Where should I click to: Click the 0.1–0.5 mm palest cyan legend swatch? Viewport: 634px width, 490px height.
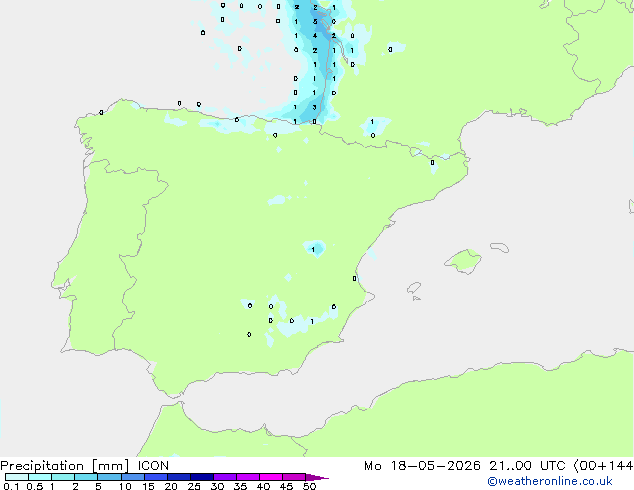(x=17, y=477)
